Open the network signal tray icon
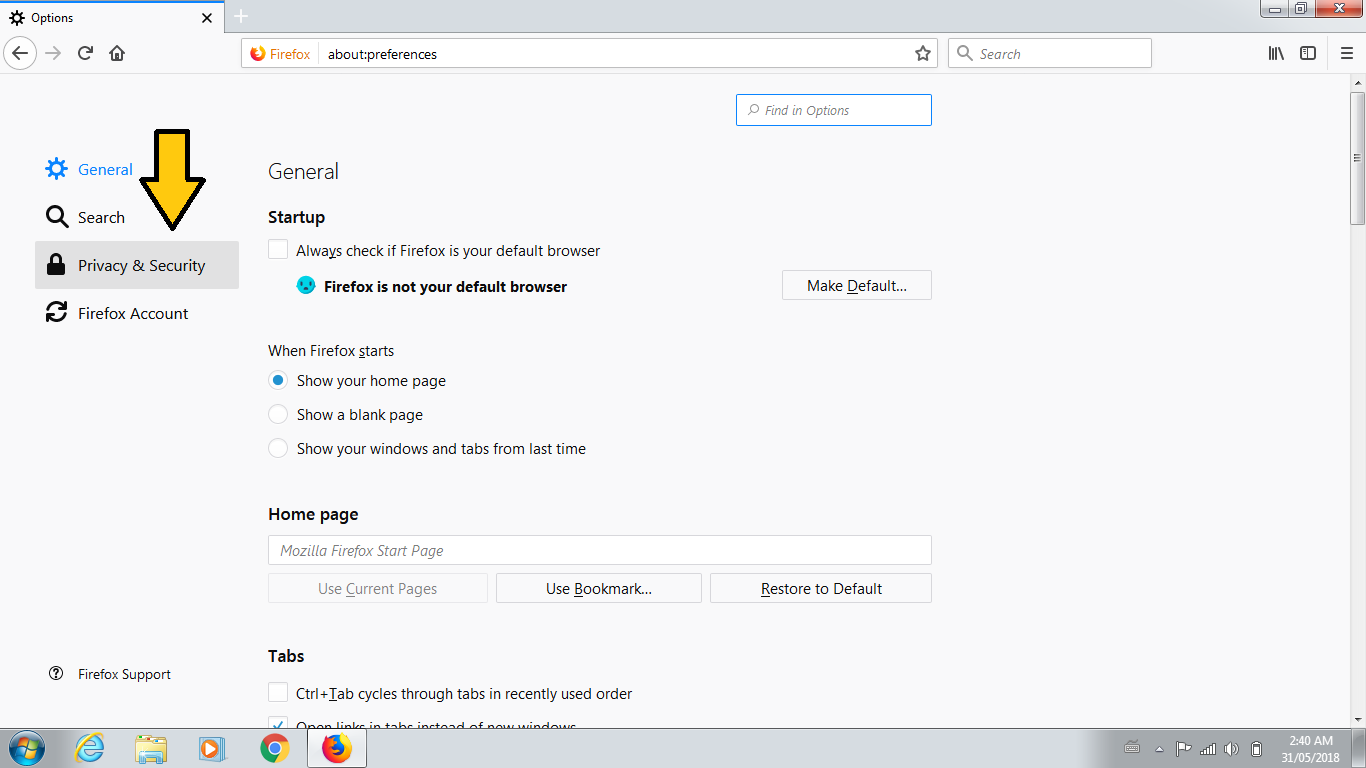 pyautogui.click(x=1208, y=748)
